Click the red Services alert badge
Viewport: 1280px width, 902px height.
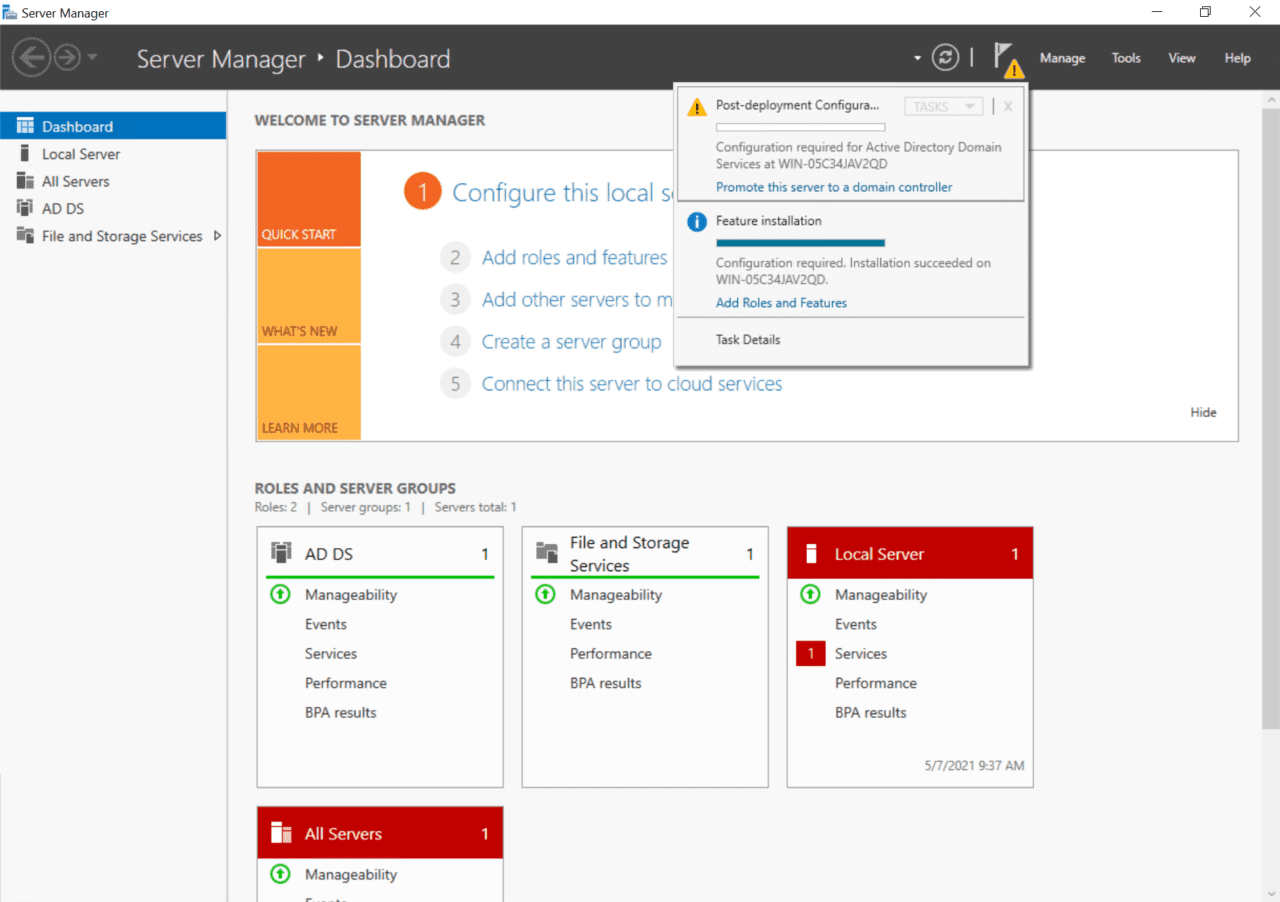coord(810,654)
